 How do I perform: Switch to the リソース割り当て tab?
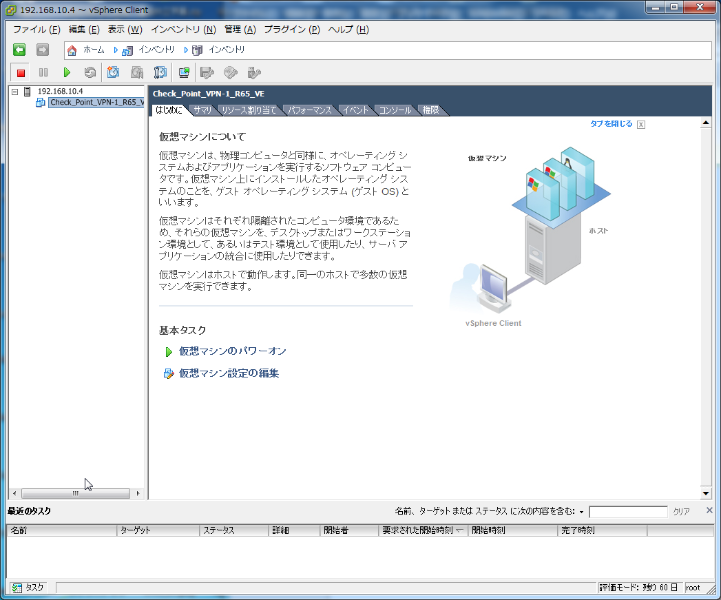tap(248, 110)
